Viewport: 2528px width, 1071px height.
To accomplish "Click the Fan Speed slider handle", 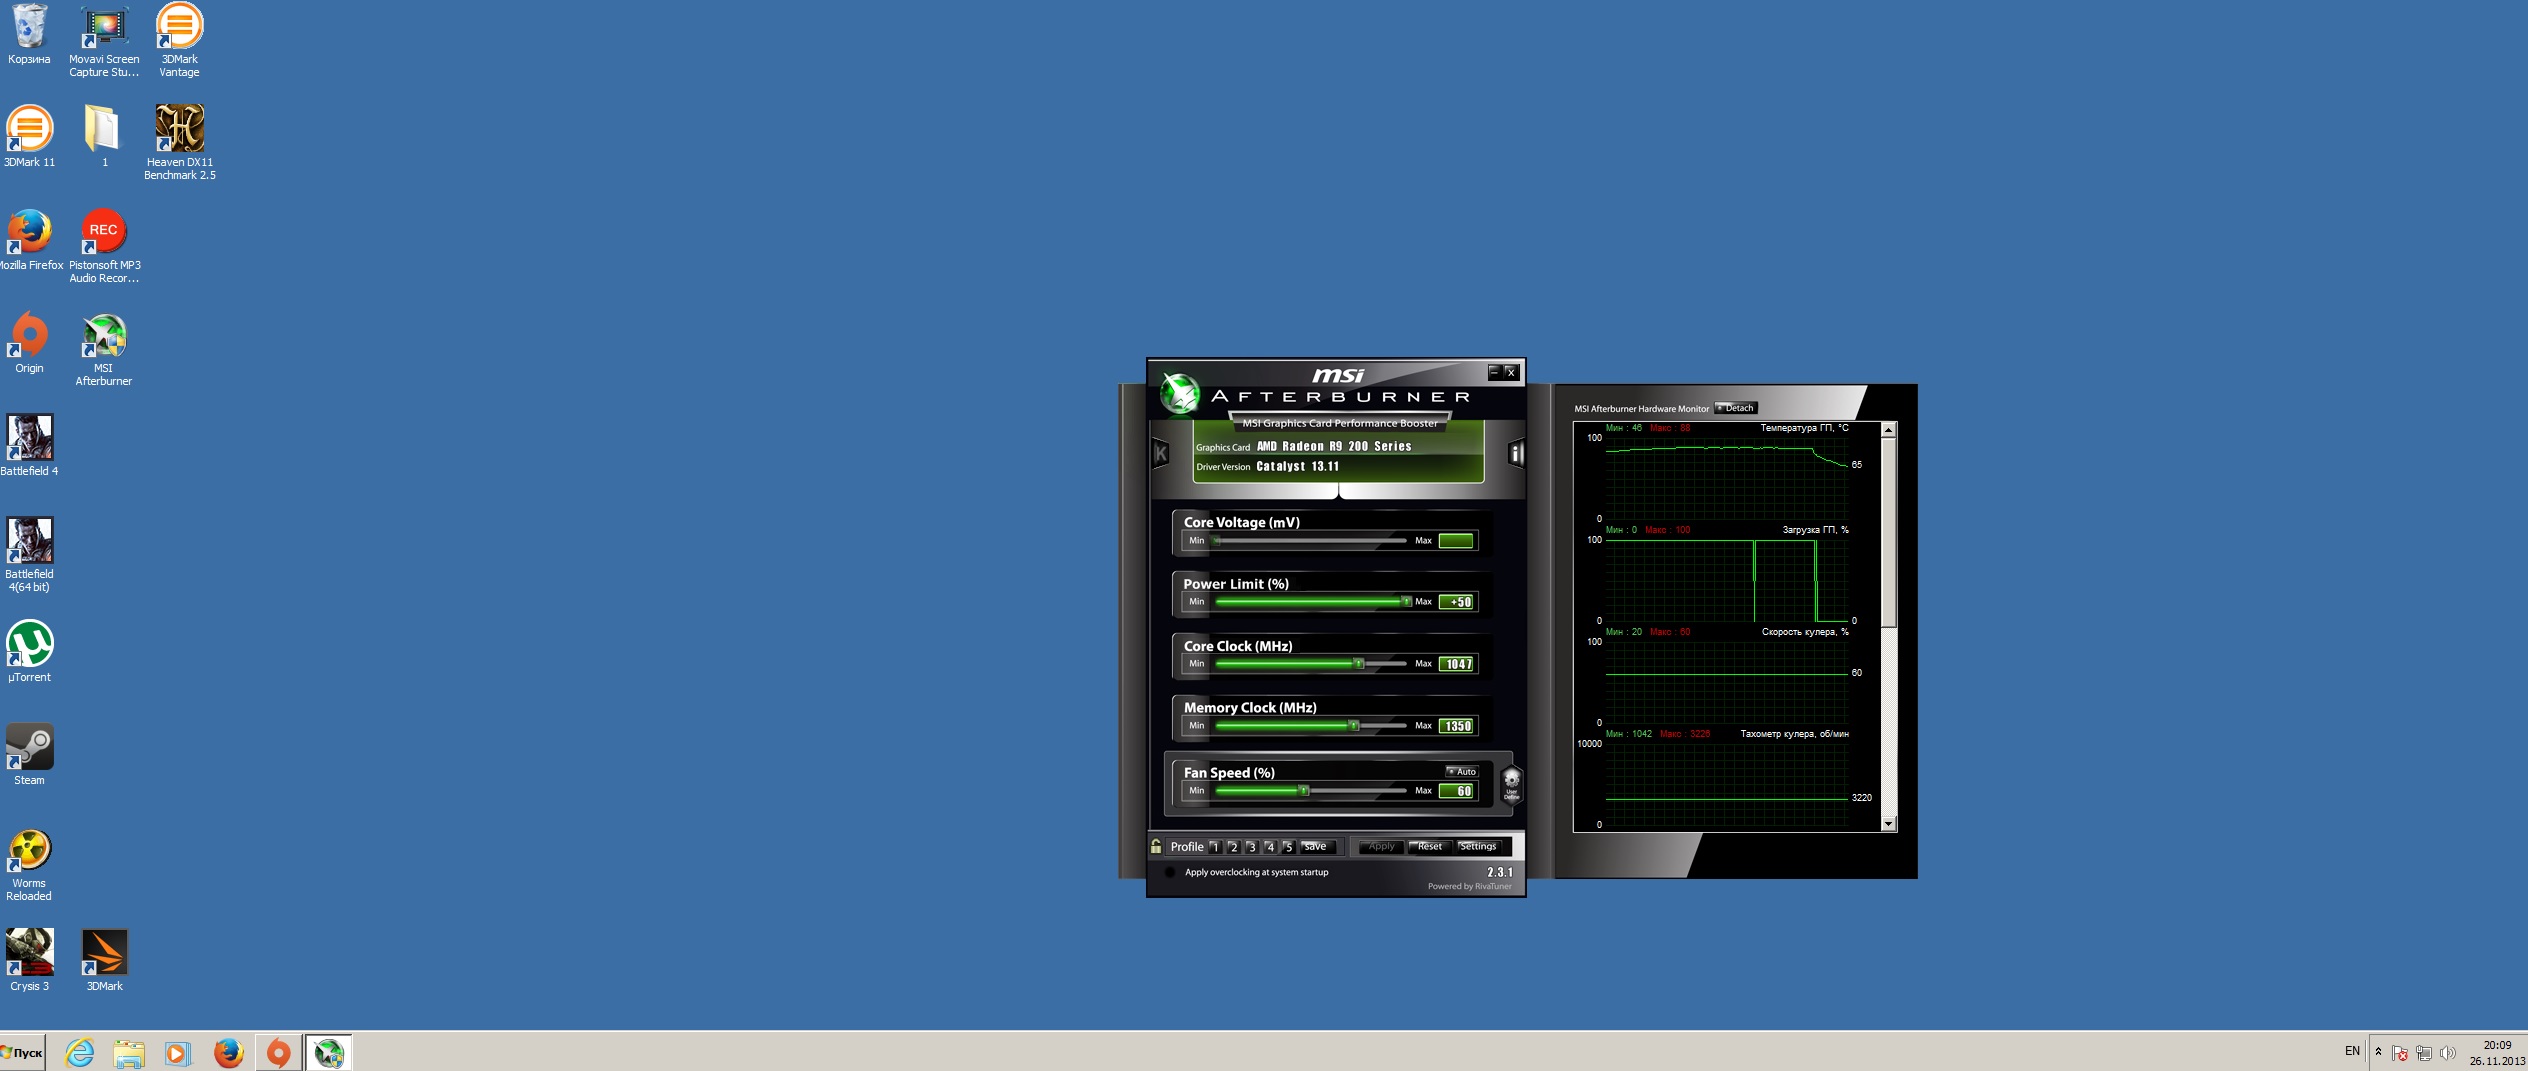I will click(x=1304, y=791).
